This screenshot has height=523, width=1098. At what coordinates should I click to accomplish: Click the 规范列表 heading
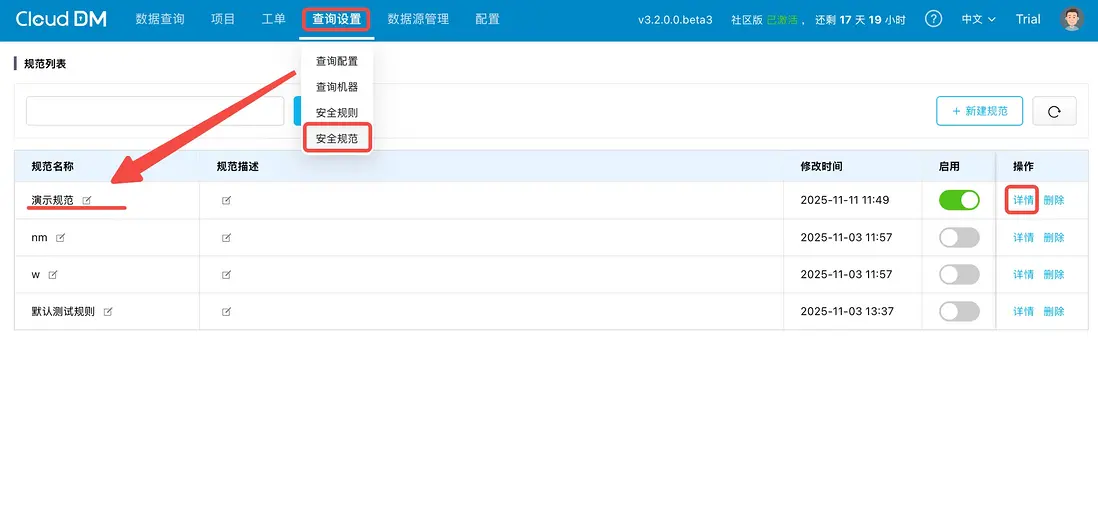(x=45, y=64)
